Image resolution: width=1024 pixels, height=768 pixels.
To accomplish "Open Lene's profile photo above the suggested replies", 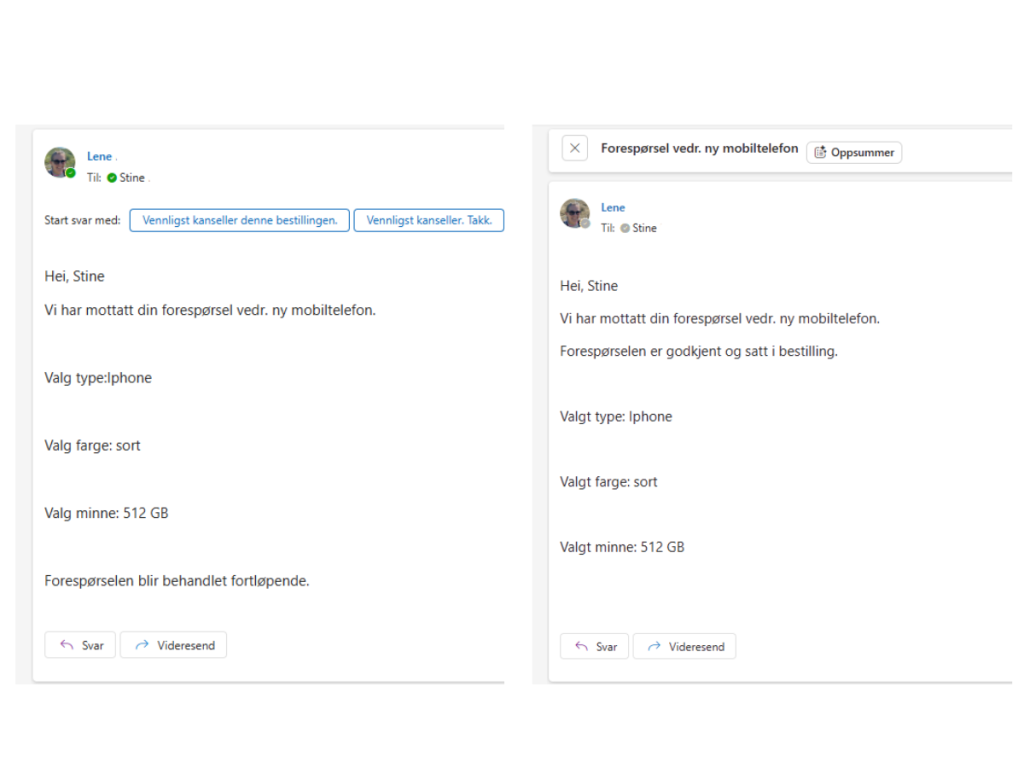I will coord(59,162).
